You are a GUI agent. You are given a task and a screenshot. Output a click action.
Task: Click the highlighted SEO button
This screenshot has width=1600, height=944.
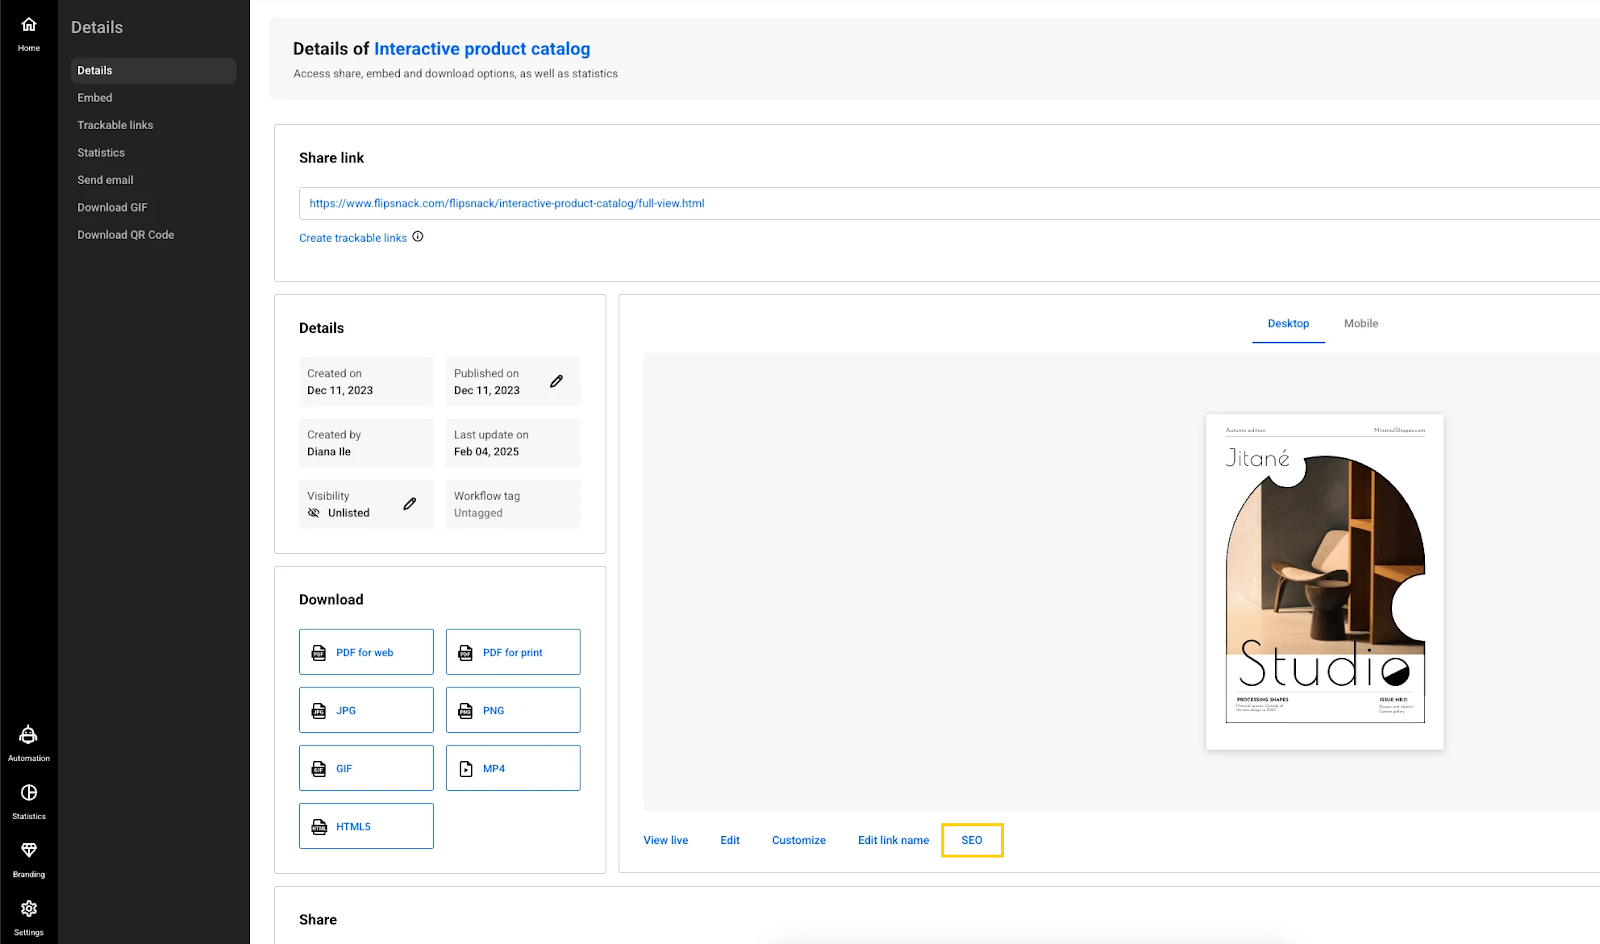(971, 840)
